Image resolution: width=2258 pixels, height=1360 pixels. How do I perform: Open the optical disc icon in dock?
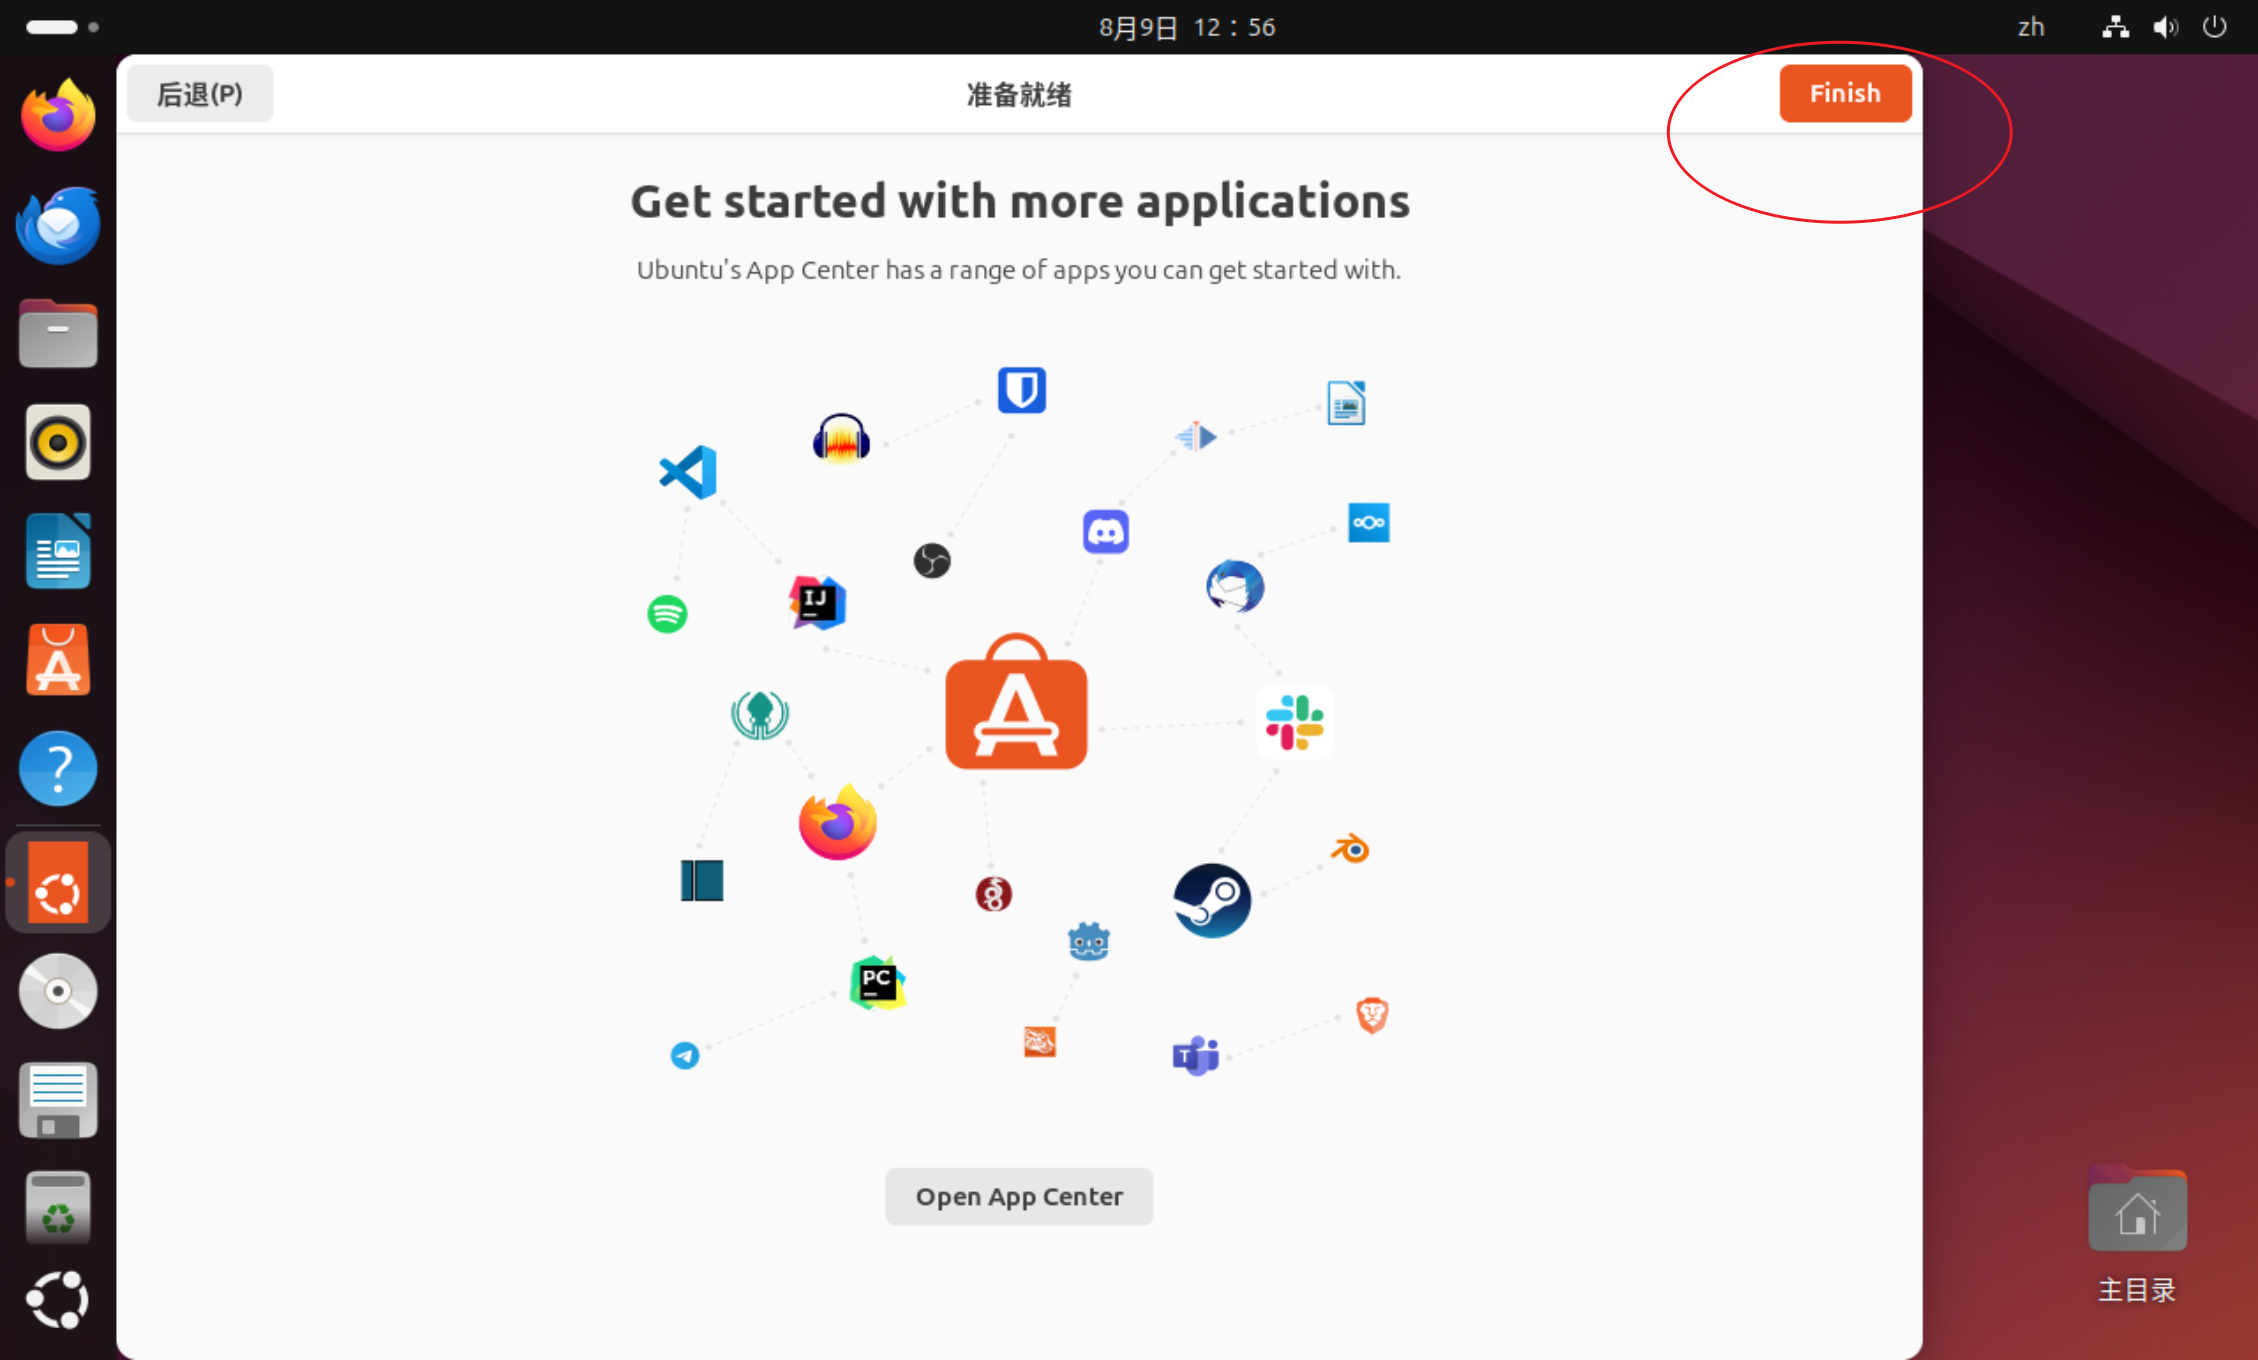point(58,991)
